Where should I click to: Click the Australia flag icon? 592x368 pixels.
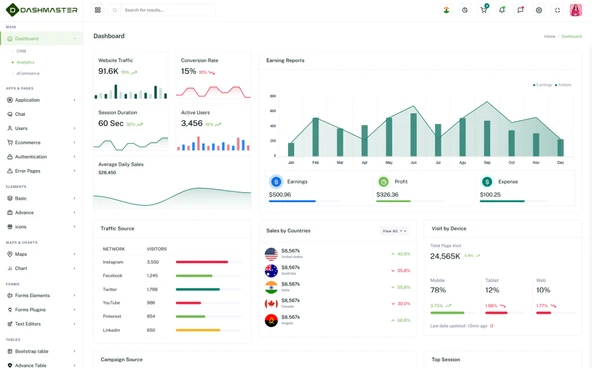271,271
